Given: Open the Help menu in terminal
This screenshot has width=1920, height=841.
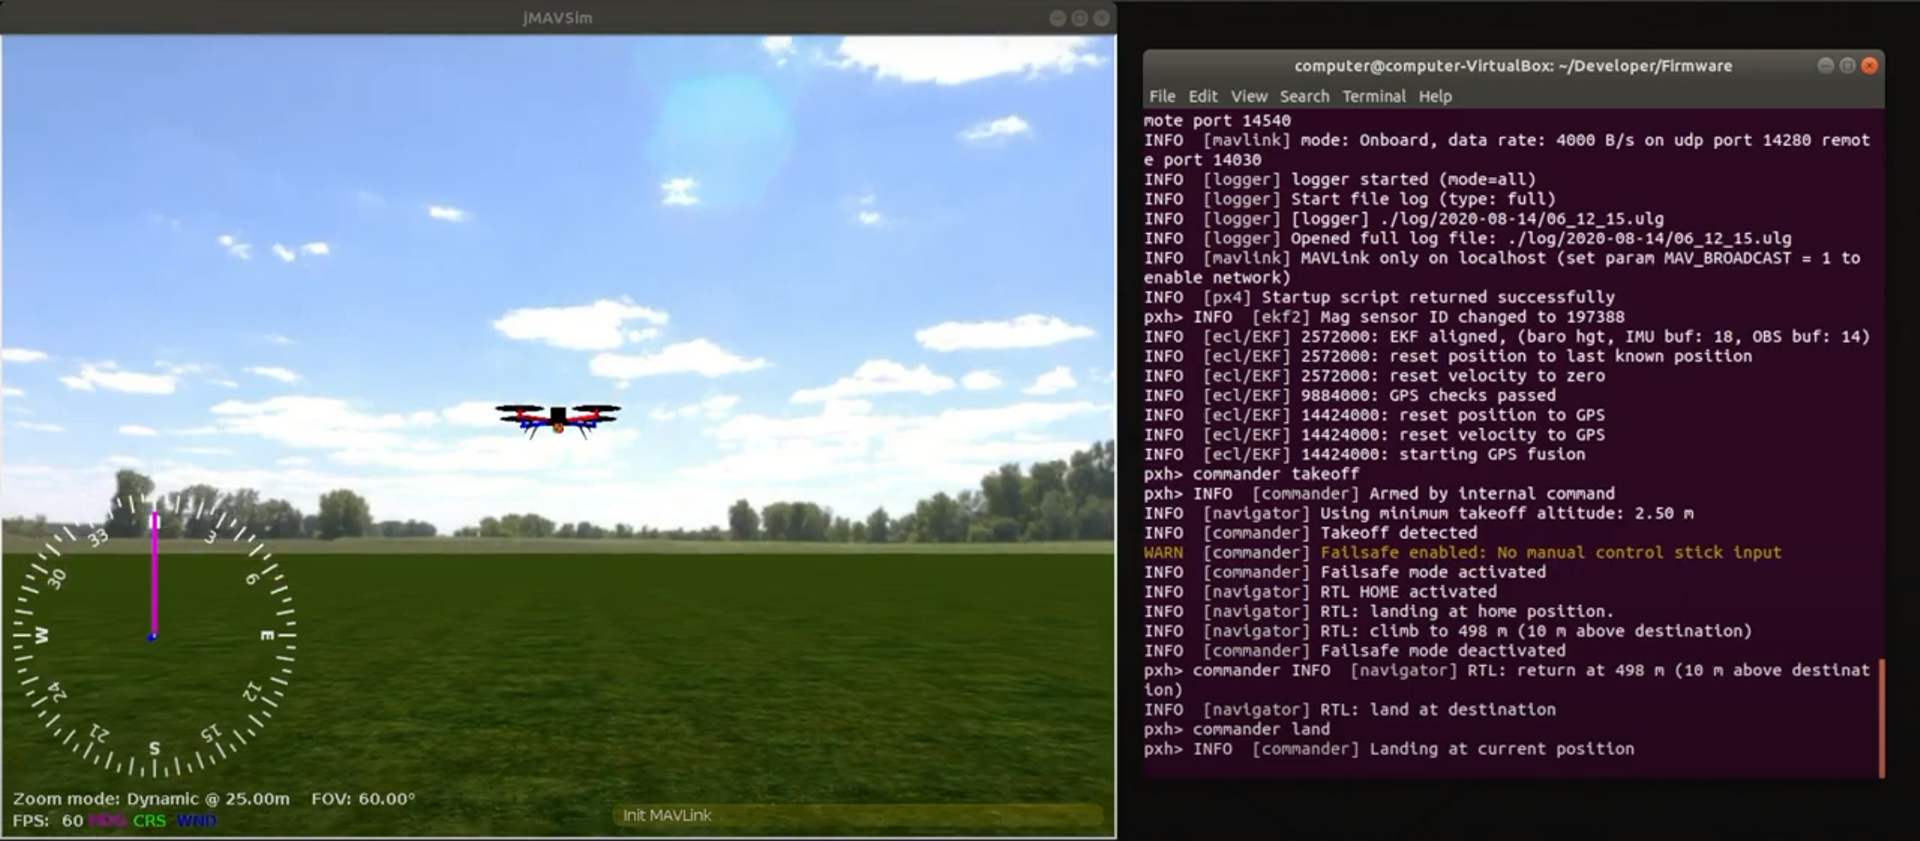Looking at the screenshot, I should tap(1434, 97).
